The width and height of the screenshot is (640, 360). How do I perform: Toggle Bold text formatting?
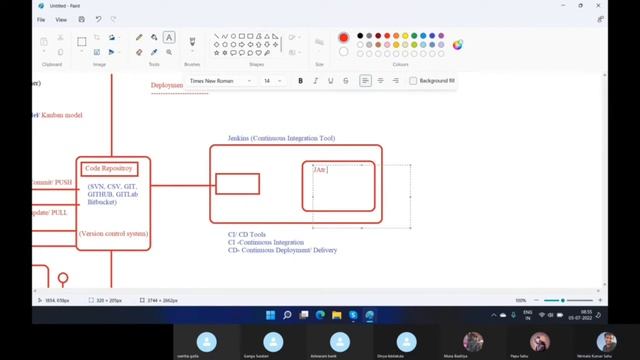(300, 81)
